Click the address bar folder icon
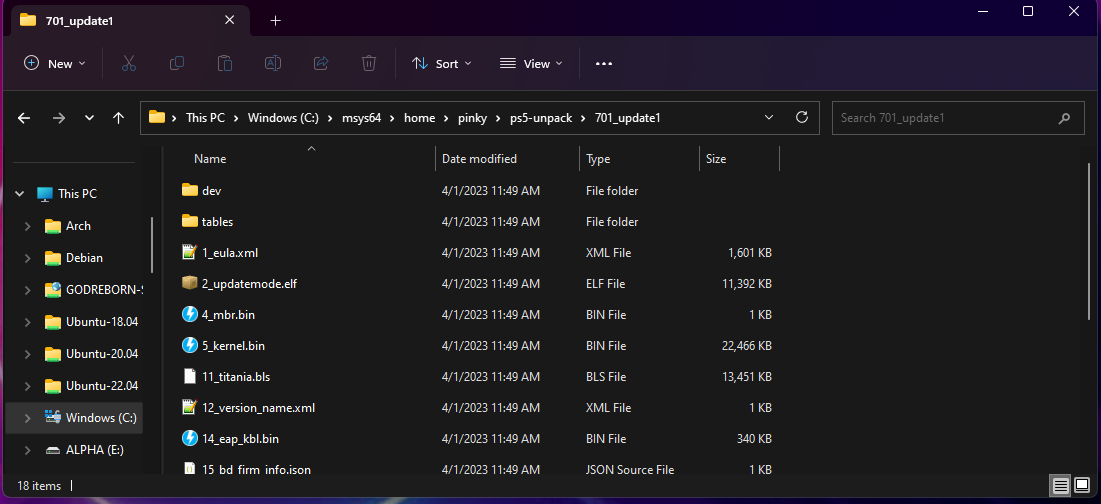The height and width of the screenshot is (504, 1101). [x=157, y=117]
